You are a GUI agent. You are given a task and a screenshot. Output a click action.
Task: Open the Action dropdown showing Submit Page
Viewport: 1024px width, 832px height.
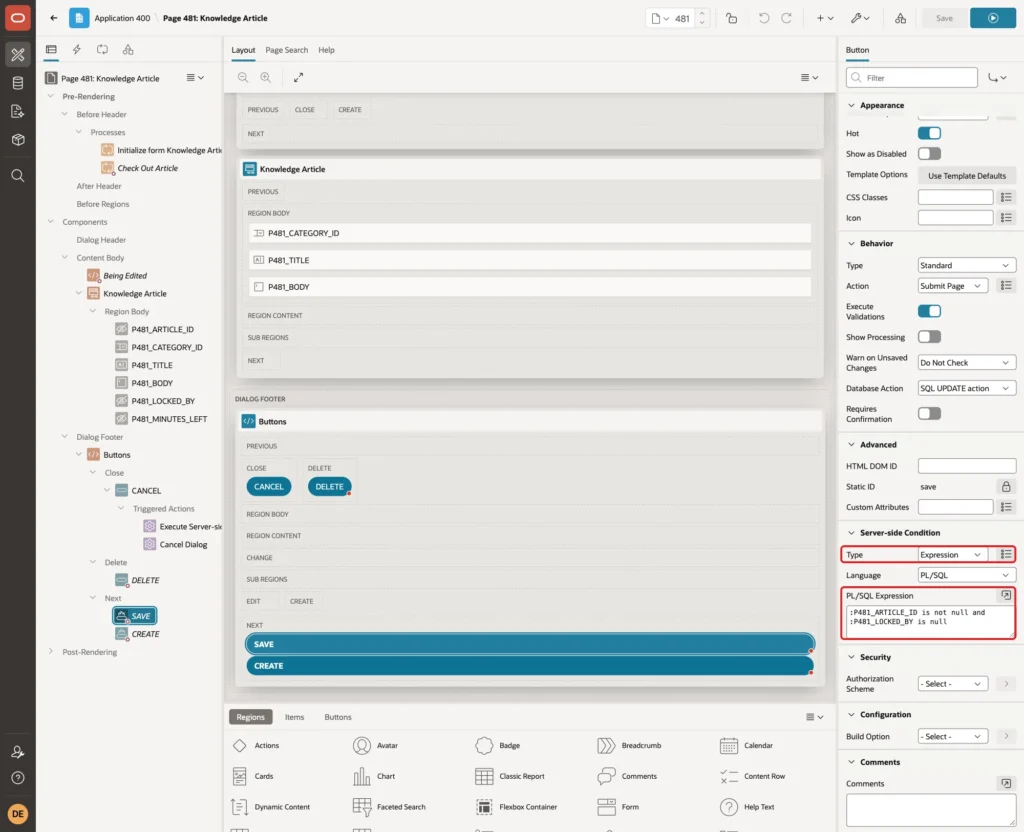[x=953, y=285]
